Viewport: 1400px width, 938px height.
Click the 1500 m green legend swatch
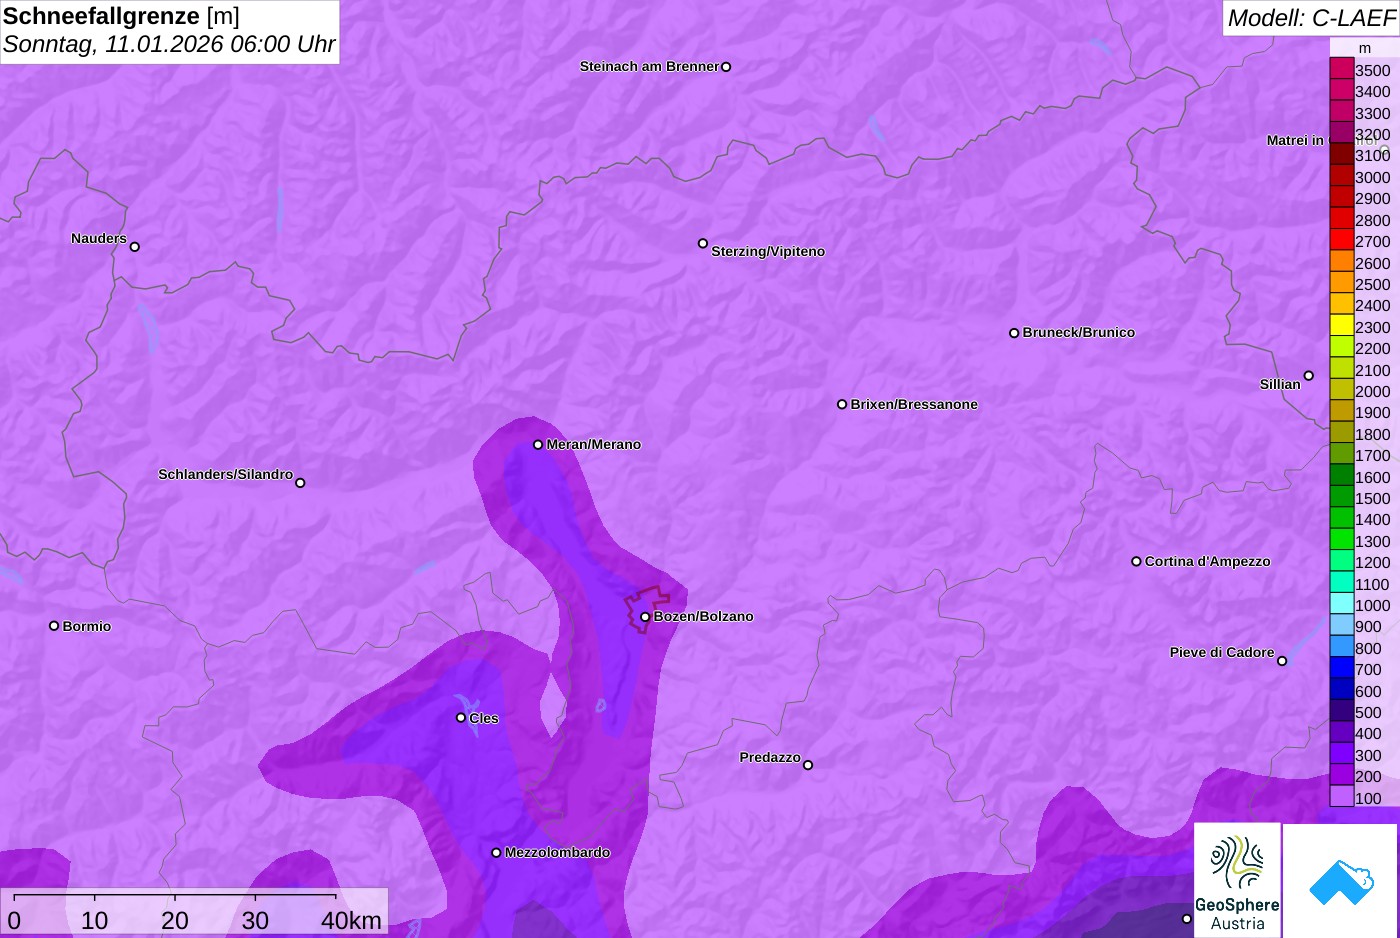point(1341,497)
